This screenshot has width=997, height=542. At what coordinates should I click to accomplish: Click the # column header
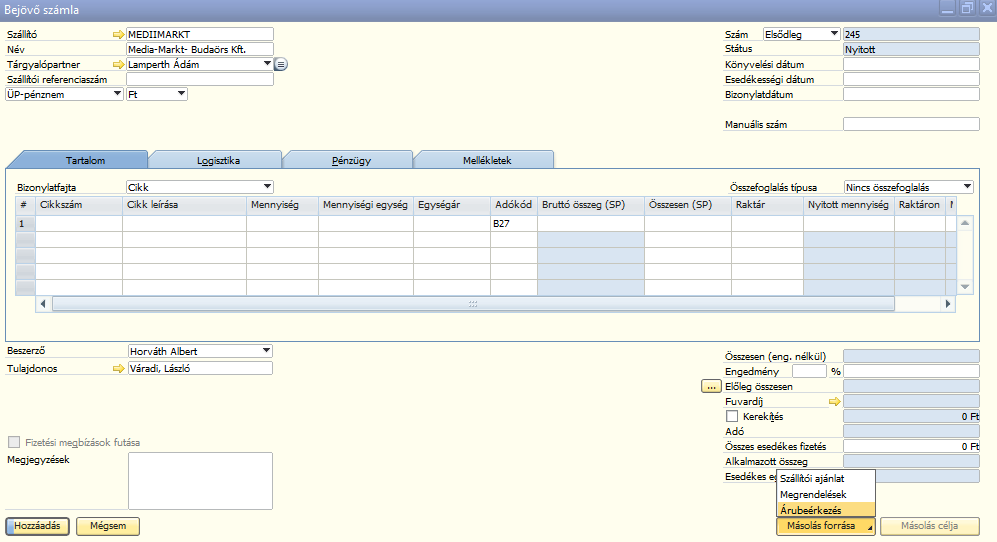[25, 205]
